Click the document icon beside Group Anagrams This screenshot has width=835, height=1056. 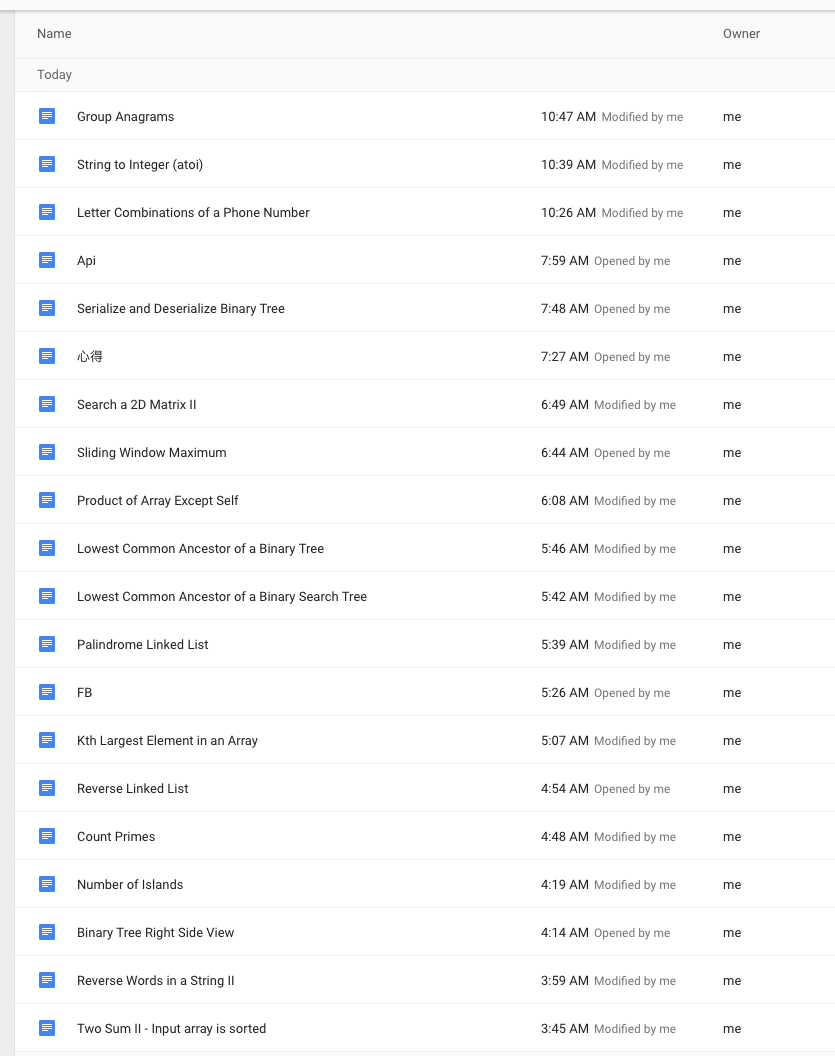(46, 116)
